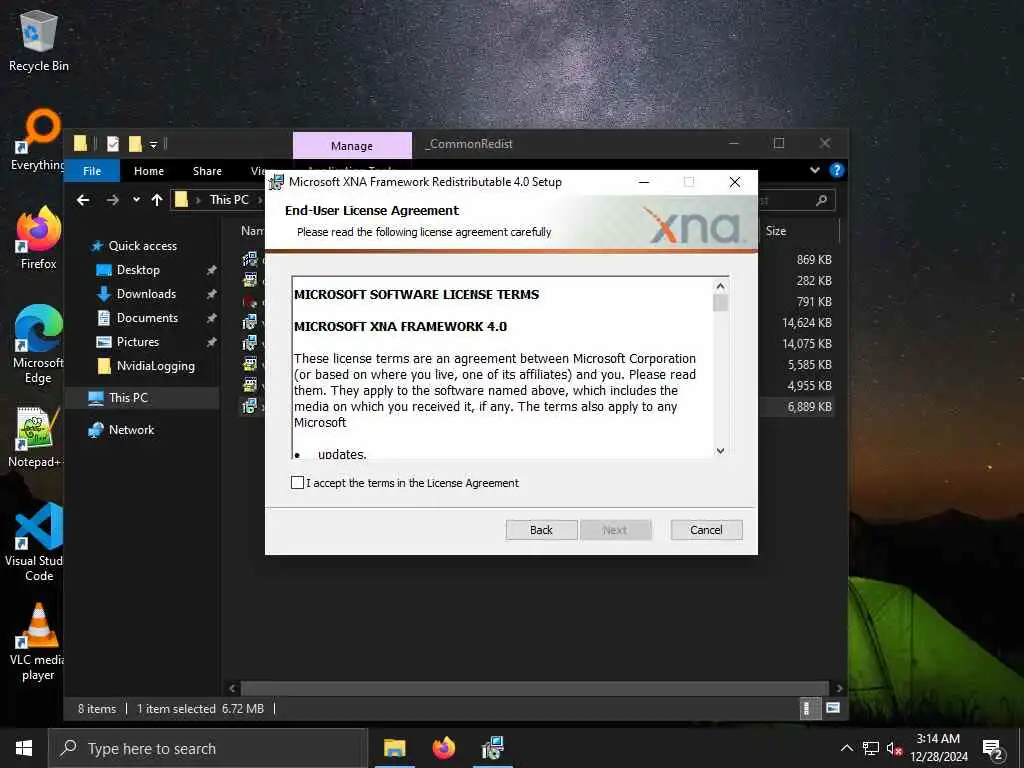Image resolution: width=1024 pixels, height=768 pixels.
Task: Open Explorer's recent locations dropdown arrow
Action: pos(136,200)
